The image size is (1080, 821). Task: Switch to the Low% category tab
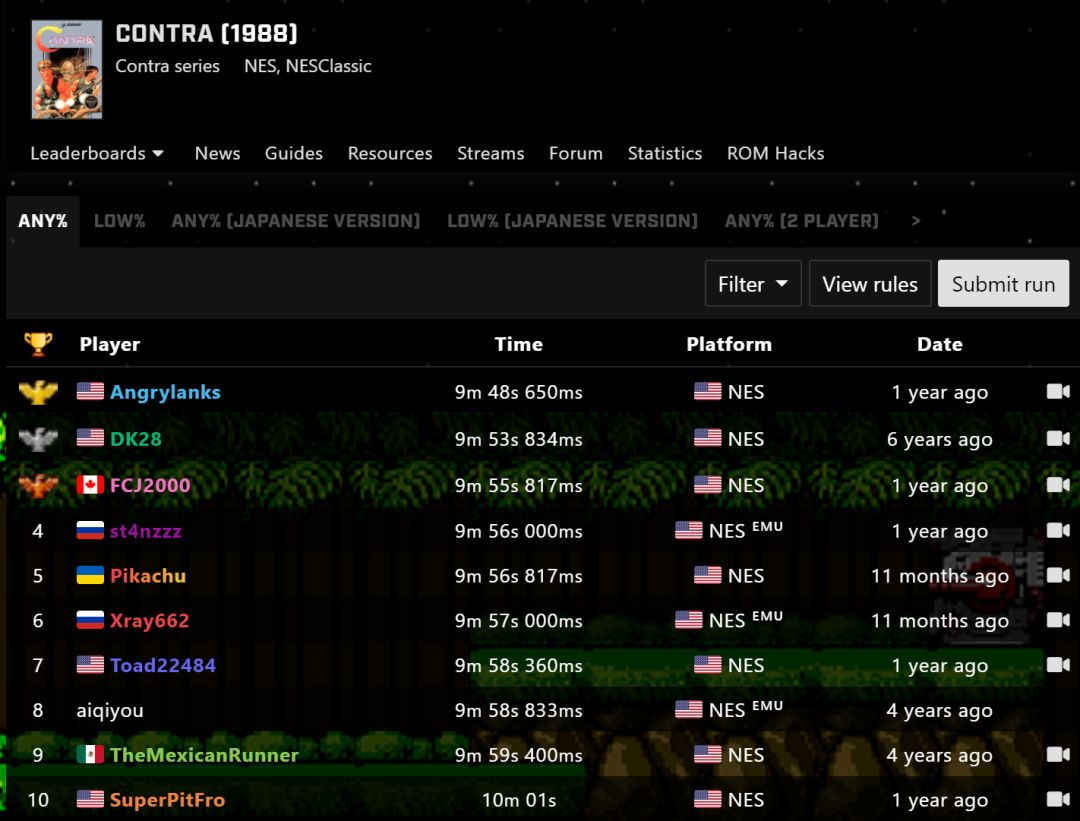(119, 221)
